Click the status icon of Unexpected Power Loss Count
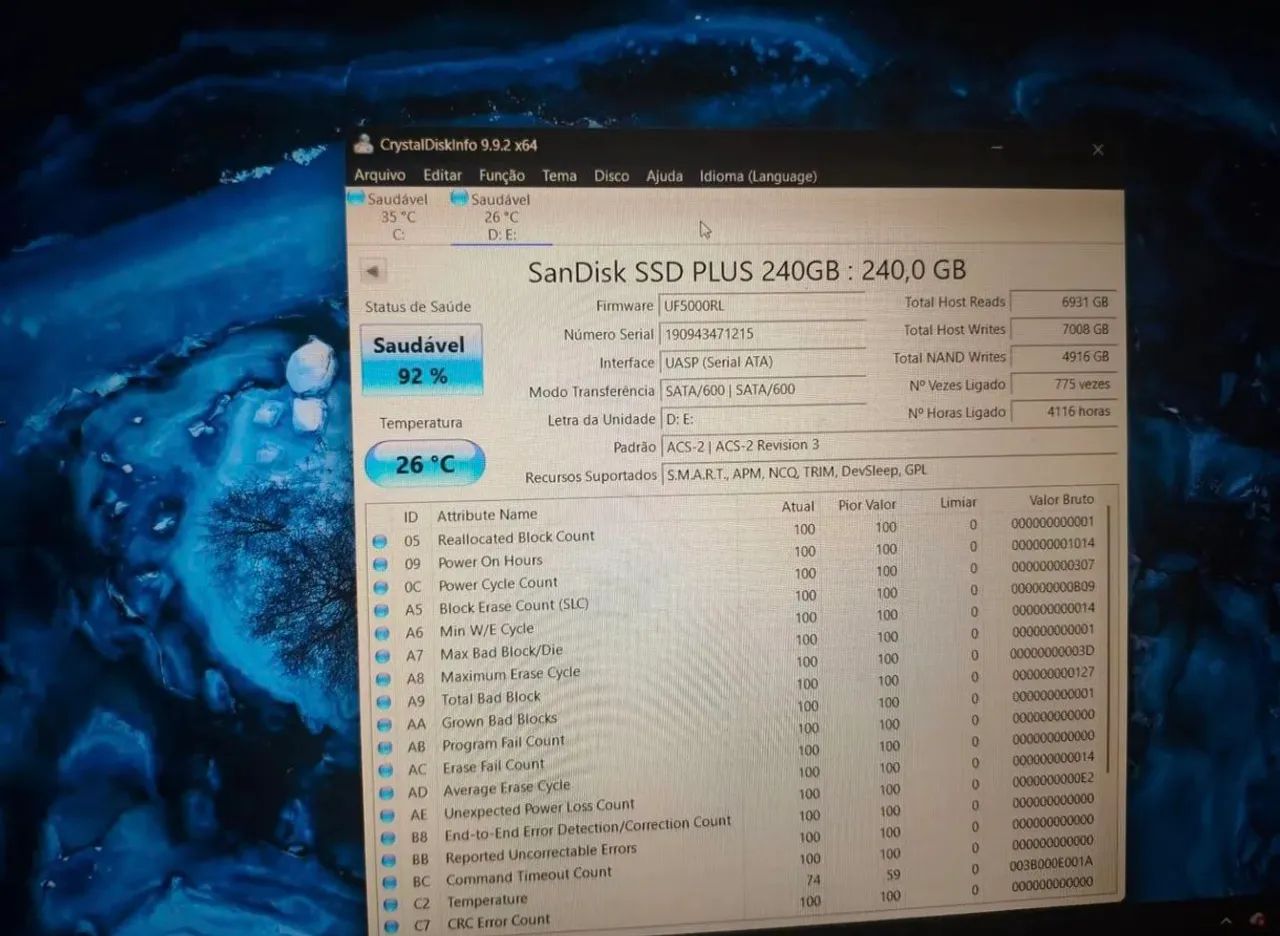The height and width of the screenshot is (936, 1280). (387, 815)
